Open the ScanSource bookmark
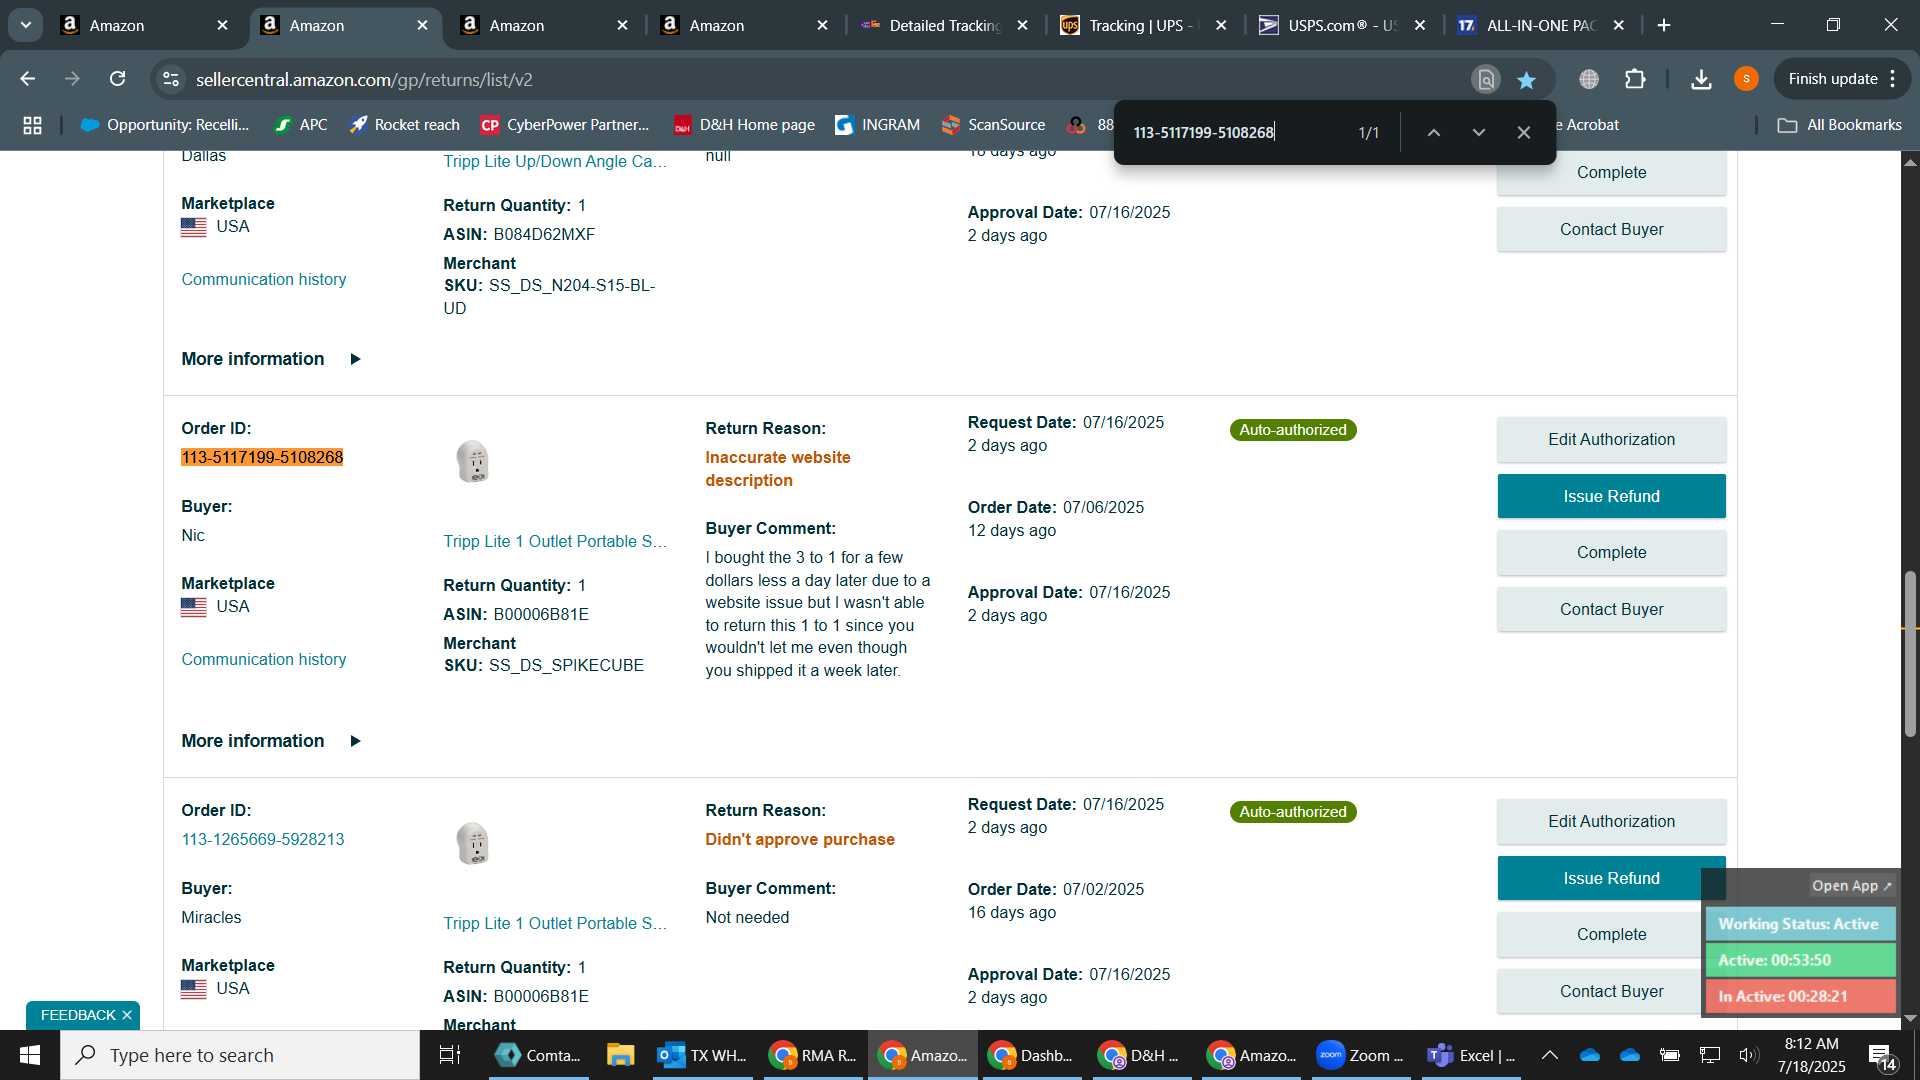 (x=993, y=125)
